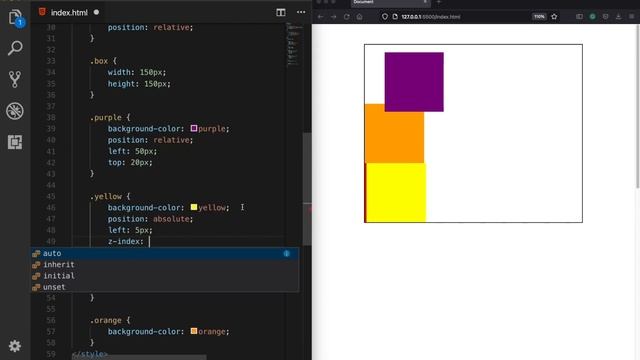Viewport: 640px width, 360px height.
Task: Go to the browser home page
Action: [x=359, y=17]
